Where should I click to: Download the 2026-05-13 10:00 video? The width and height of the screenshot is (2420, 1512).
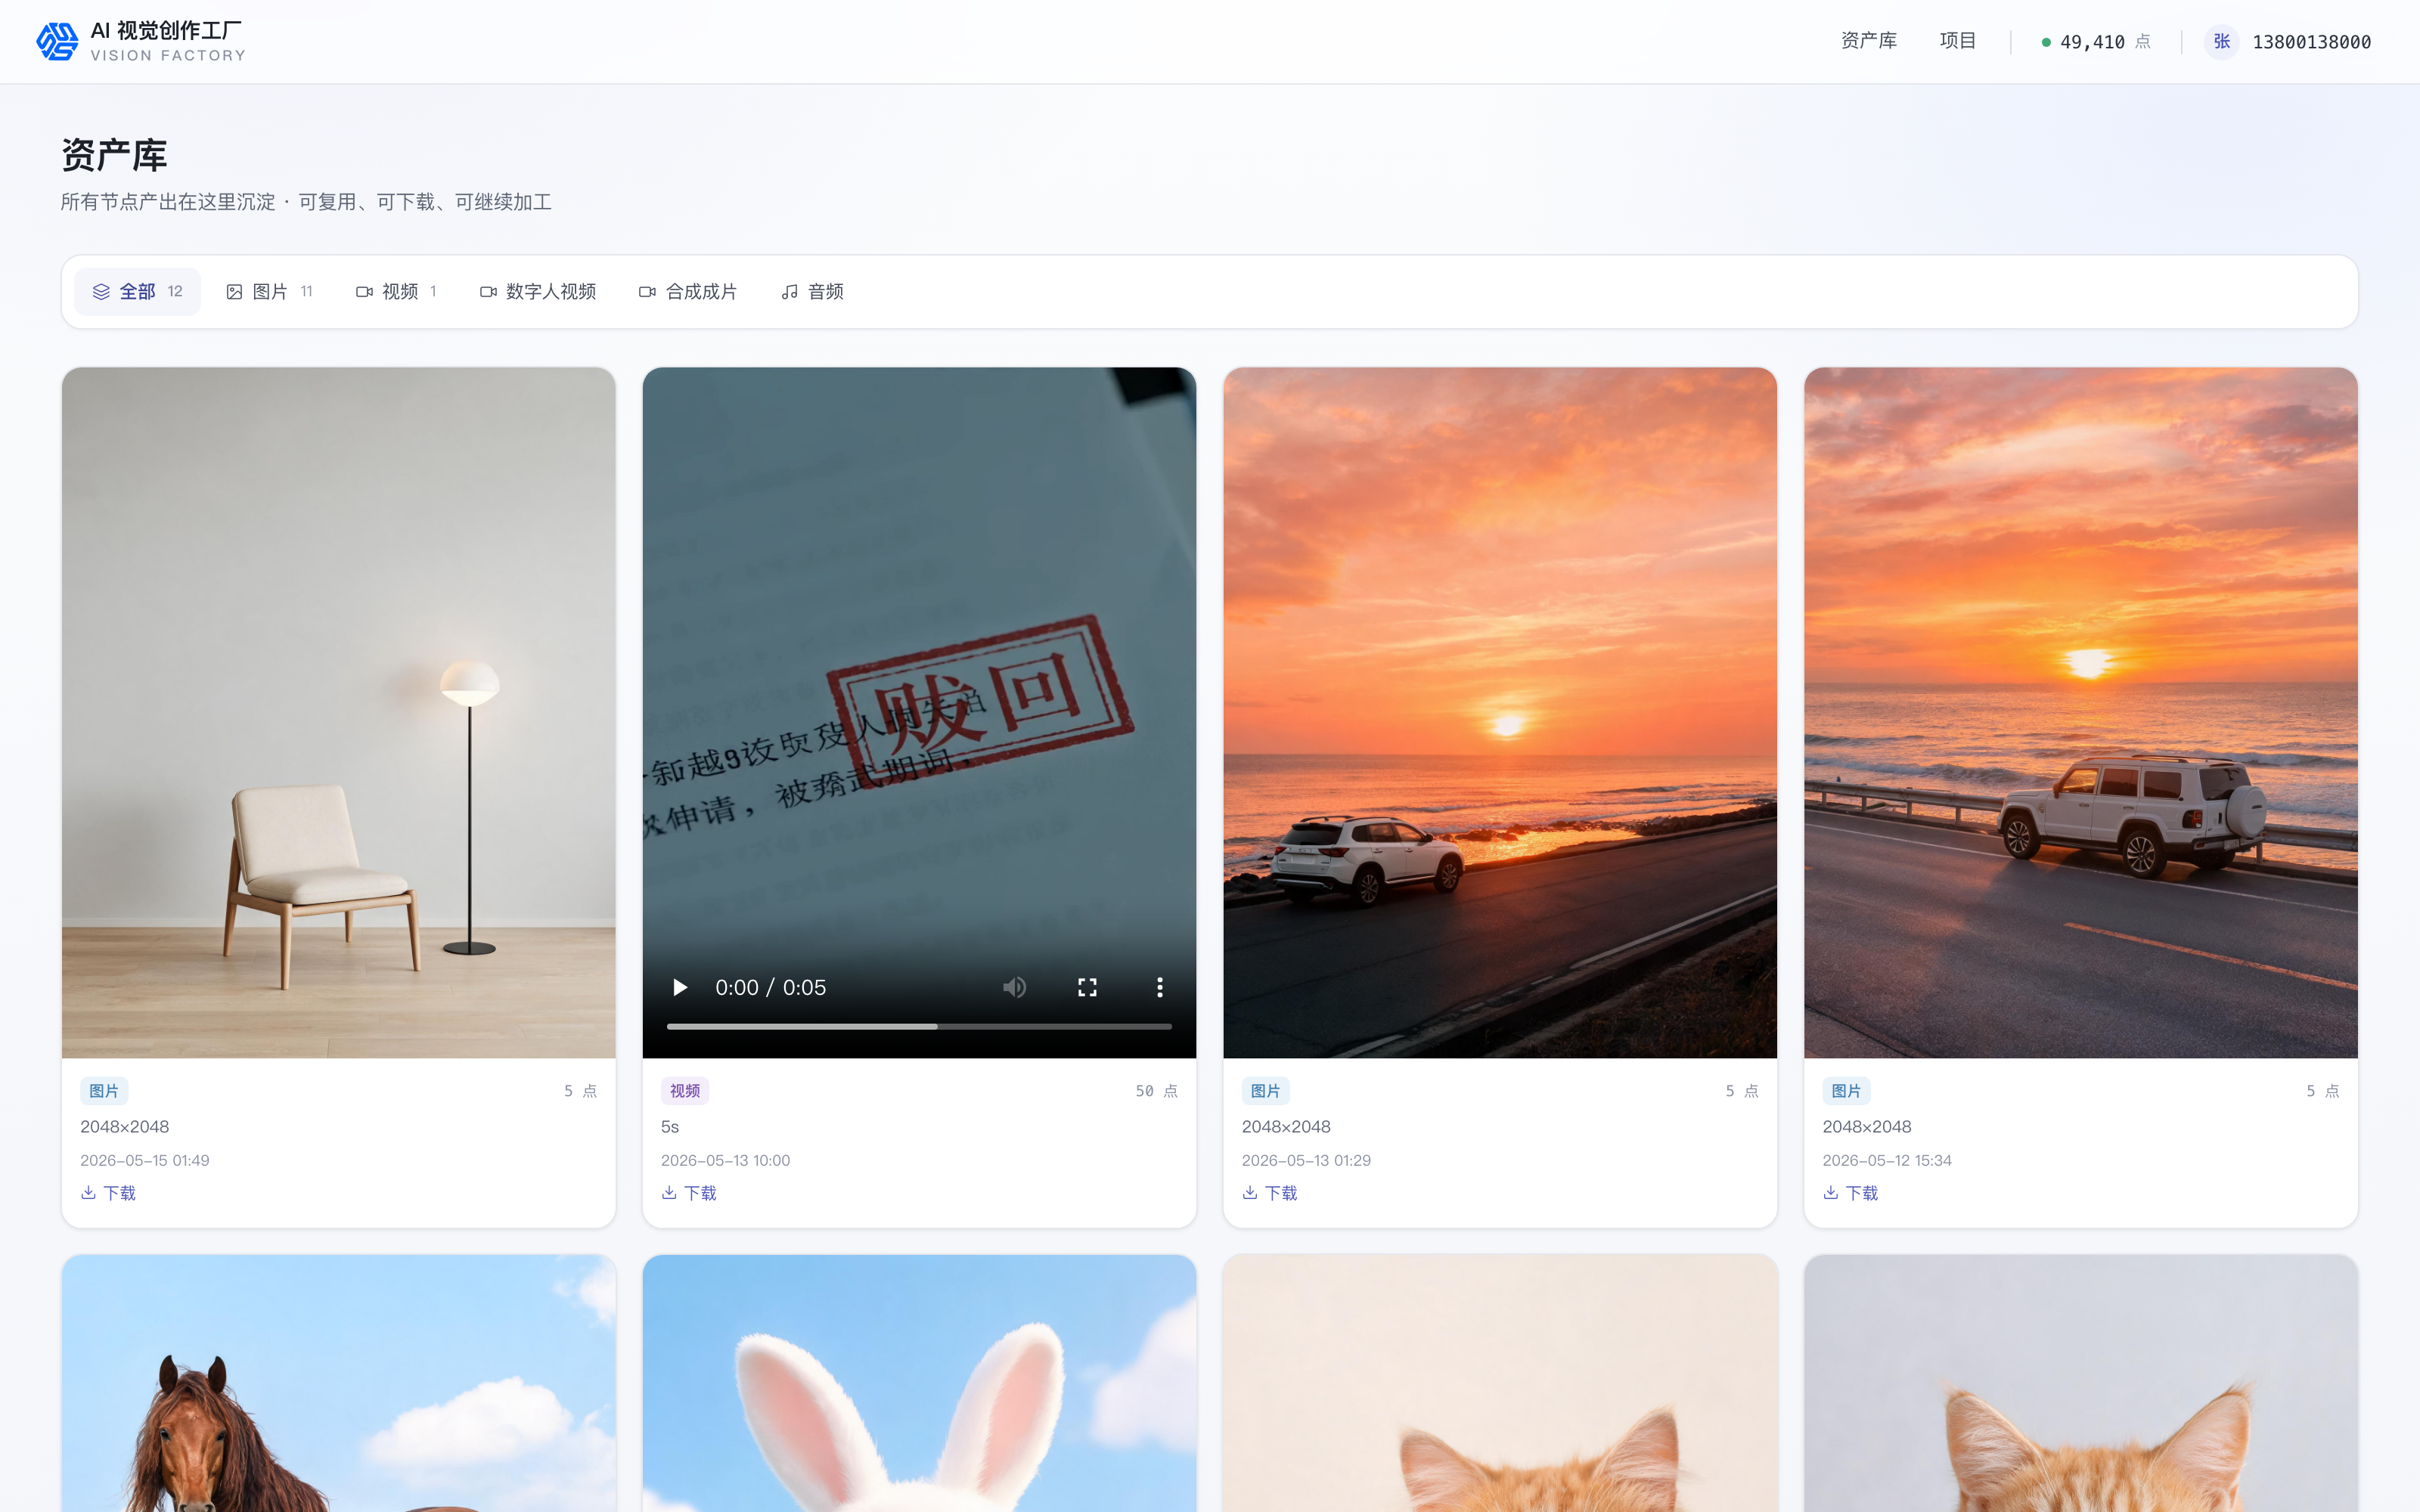(689, 1193)
